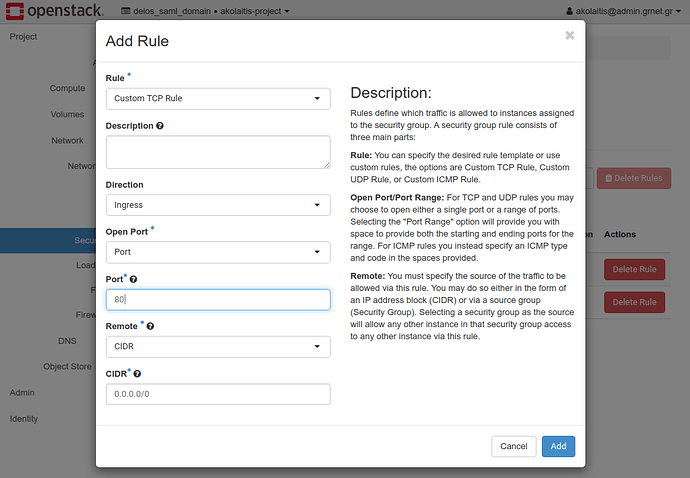This screenshot has height=478, width=690.
Task: Close the Add Rule dialog with X
Action: (569, 35)
